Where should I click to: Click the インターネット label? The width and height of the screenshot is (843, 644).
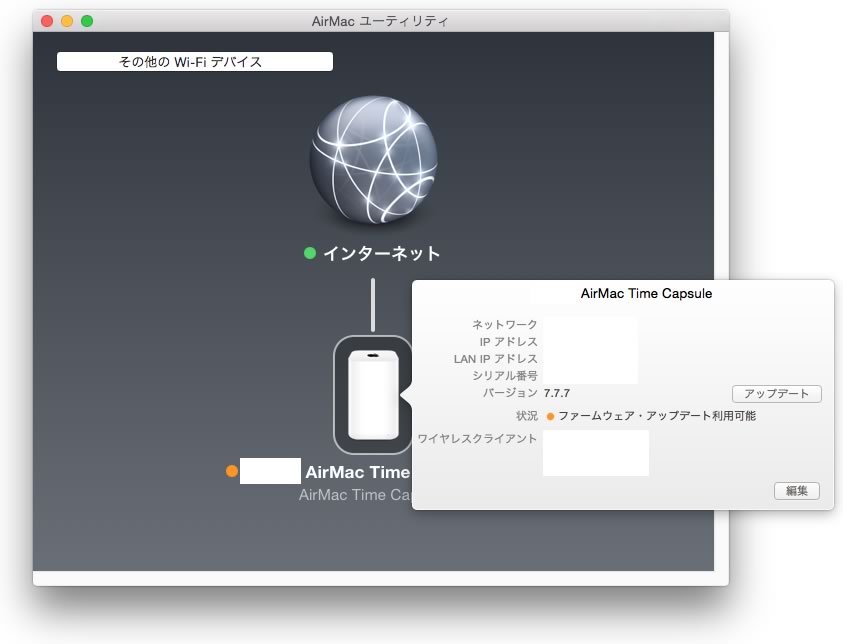coord(381,254)
